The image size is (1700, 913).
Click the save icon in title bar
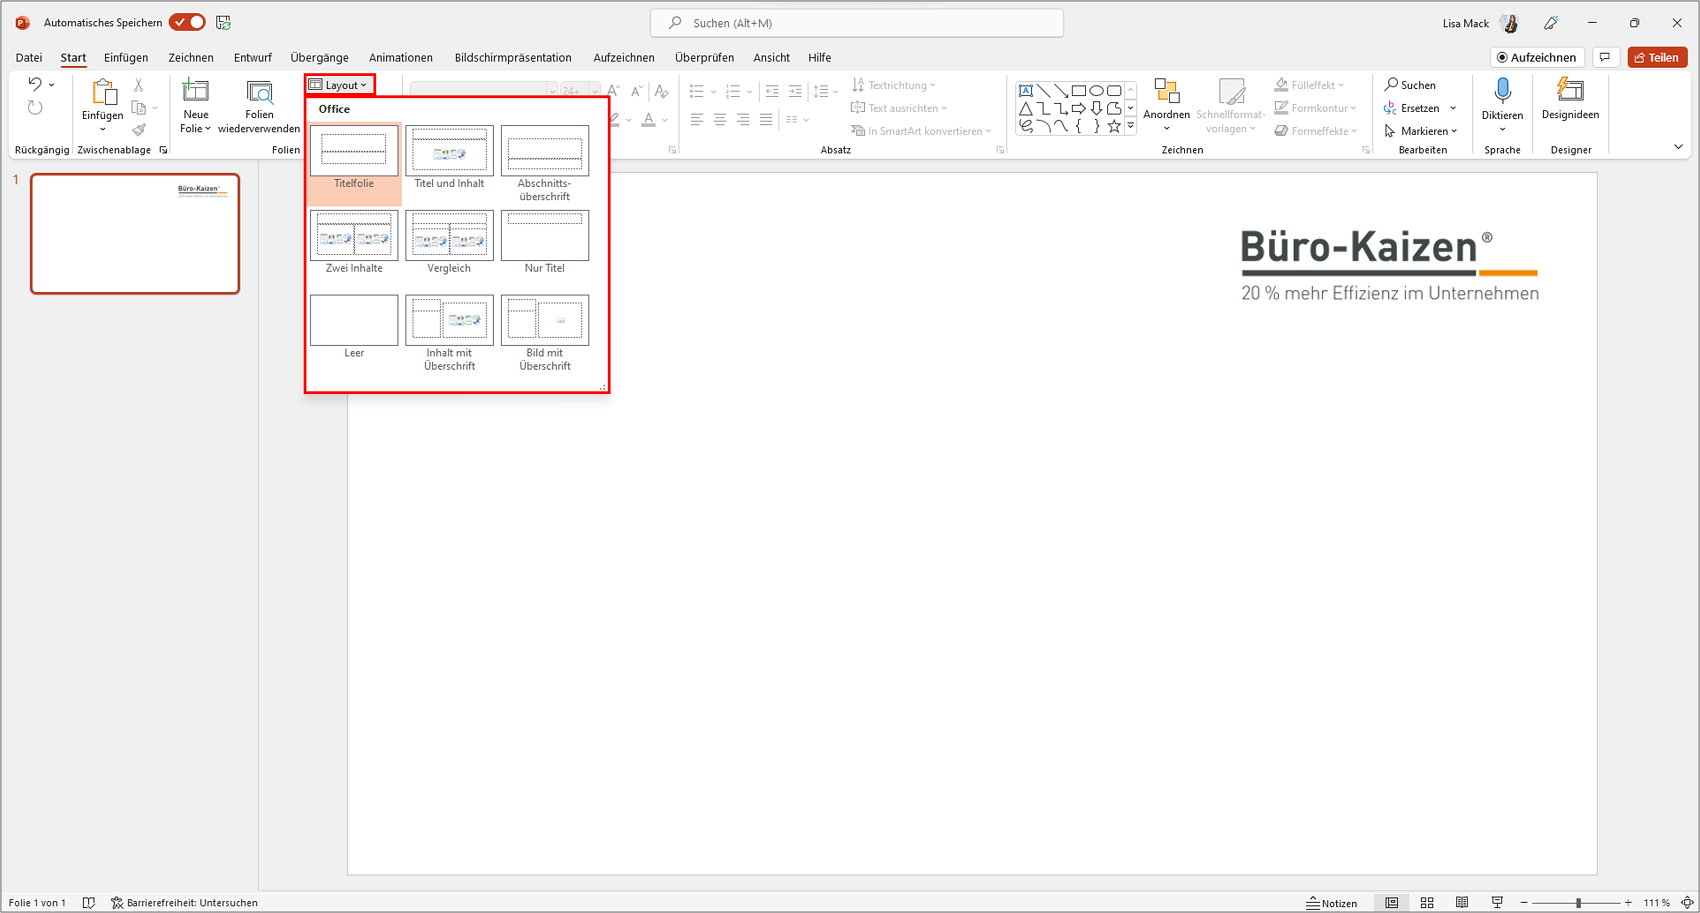tap(224, 22)
